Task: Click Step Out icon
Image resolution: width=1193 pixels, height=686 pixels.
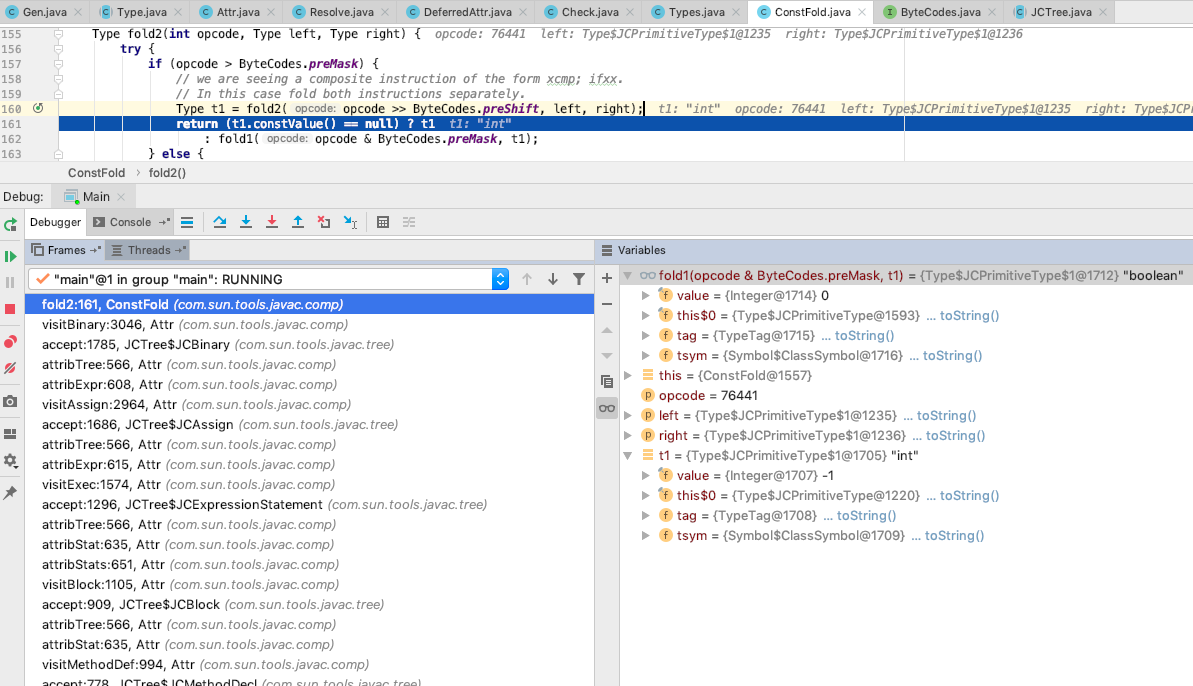Action: pyautogui.click(x=297, y=222)
